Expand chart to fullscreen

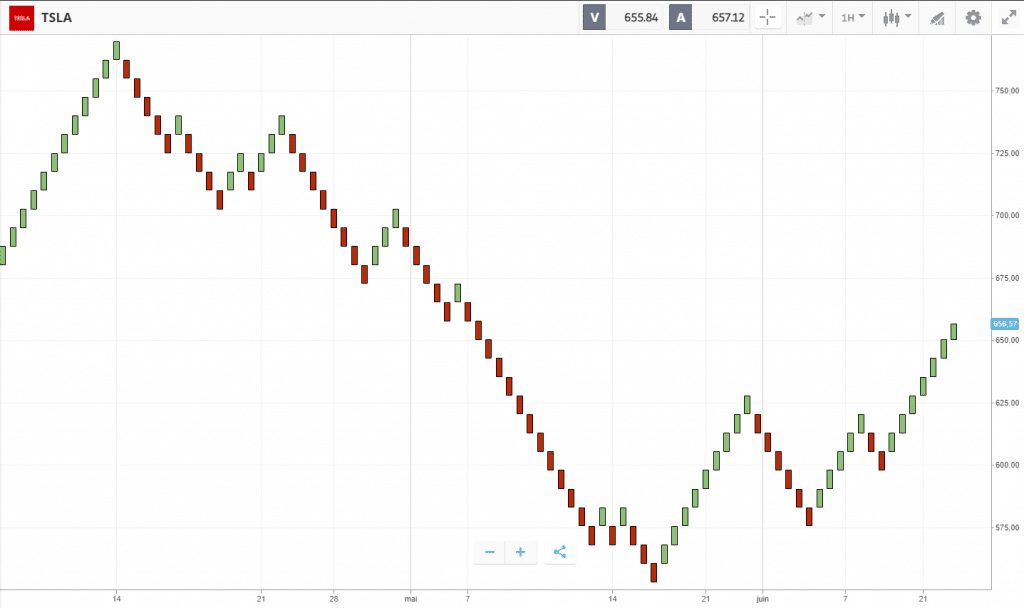pos(1009,18)
